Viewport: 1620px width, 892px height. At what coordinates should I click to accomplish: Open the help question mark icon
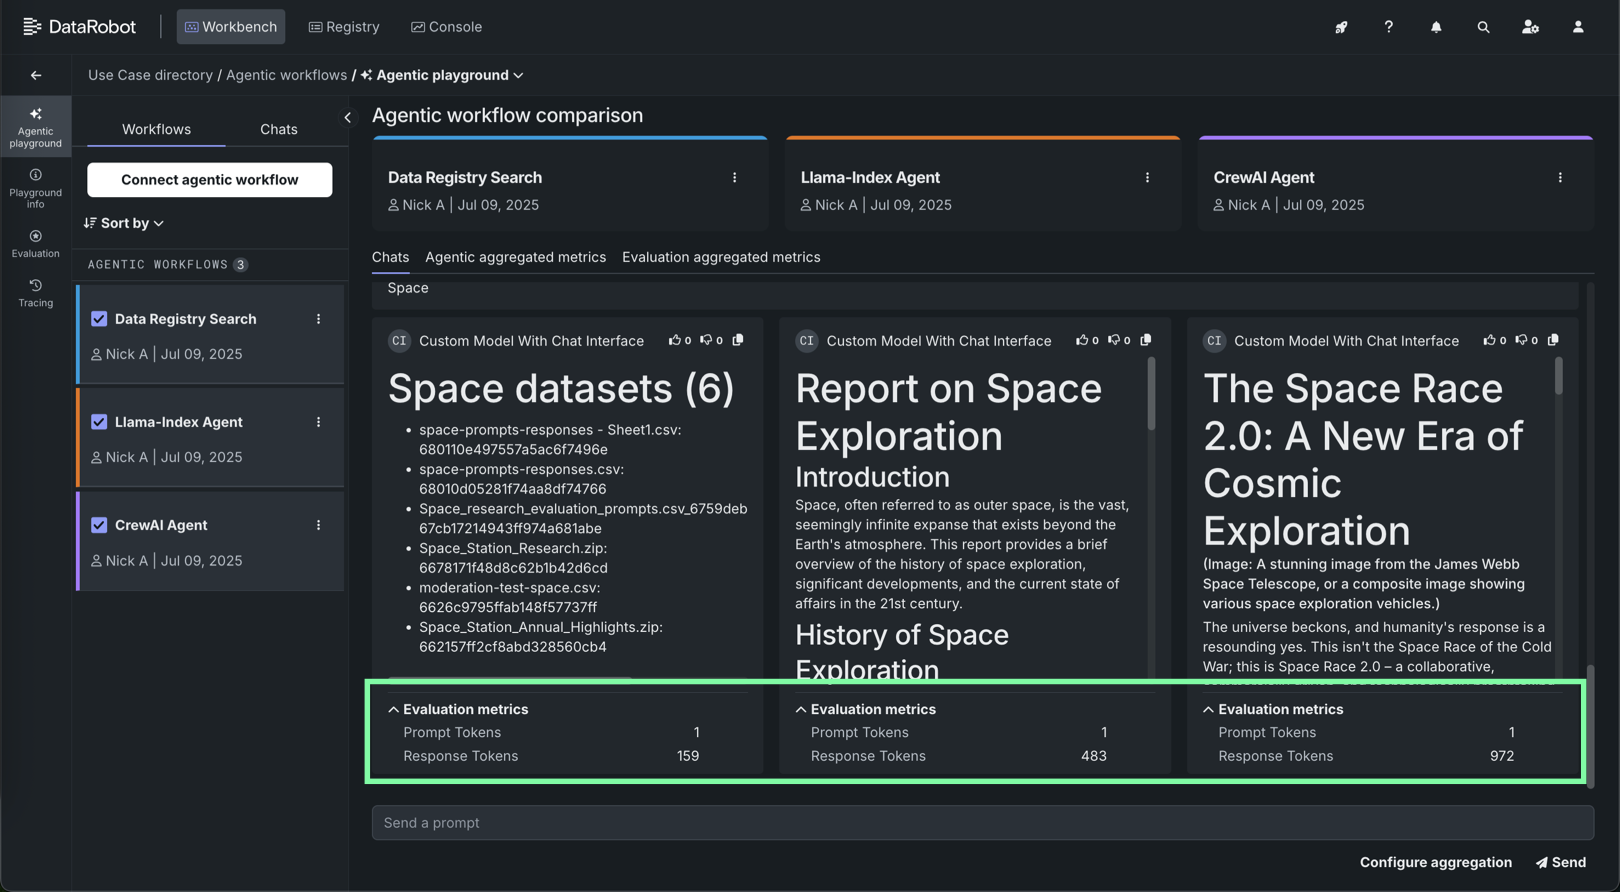(x=1388, y=27)
